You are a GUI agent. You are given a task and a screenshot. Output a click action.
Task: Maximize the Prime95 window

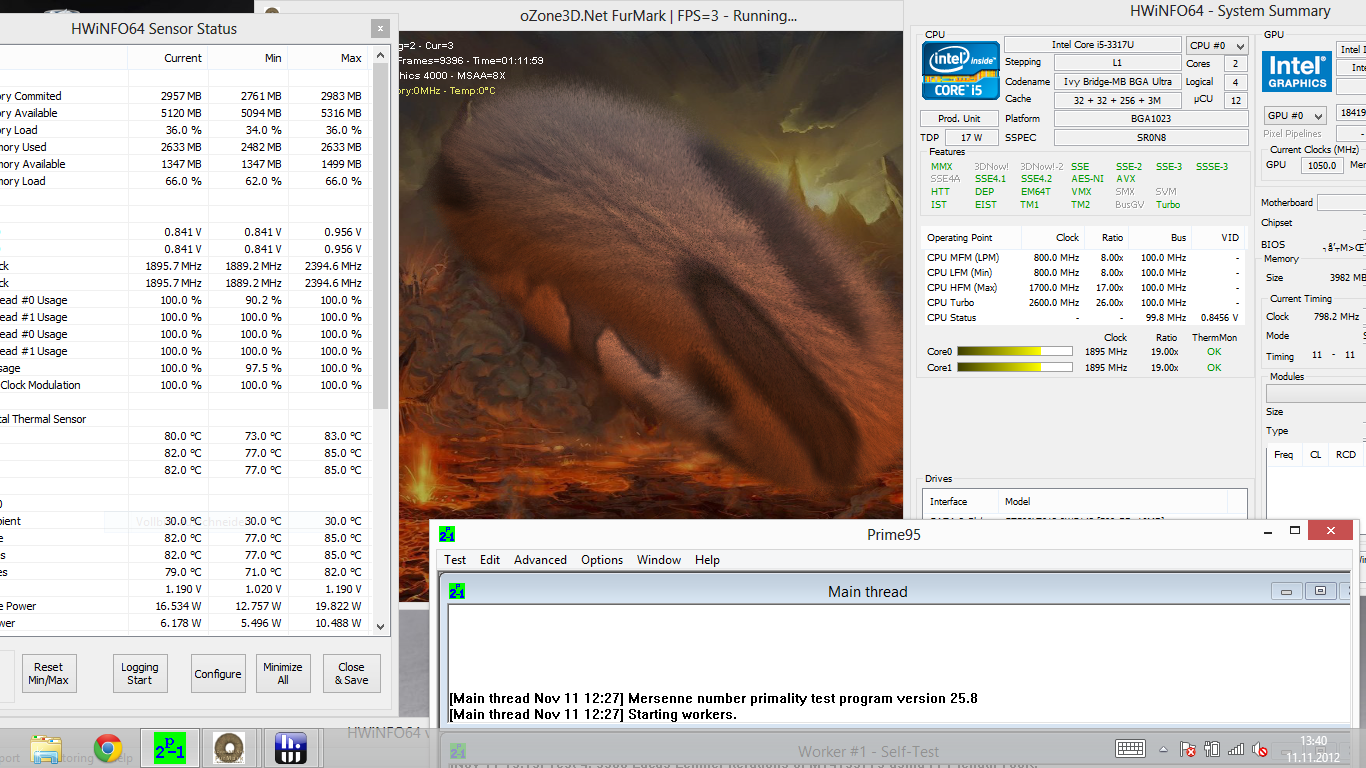[1295, 530]
